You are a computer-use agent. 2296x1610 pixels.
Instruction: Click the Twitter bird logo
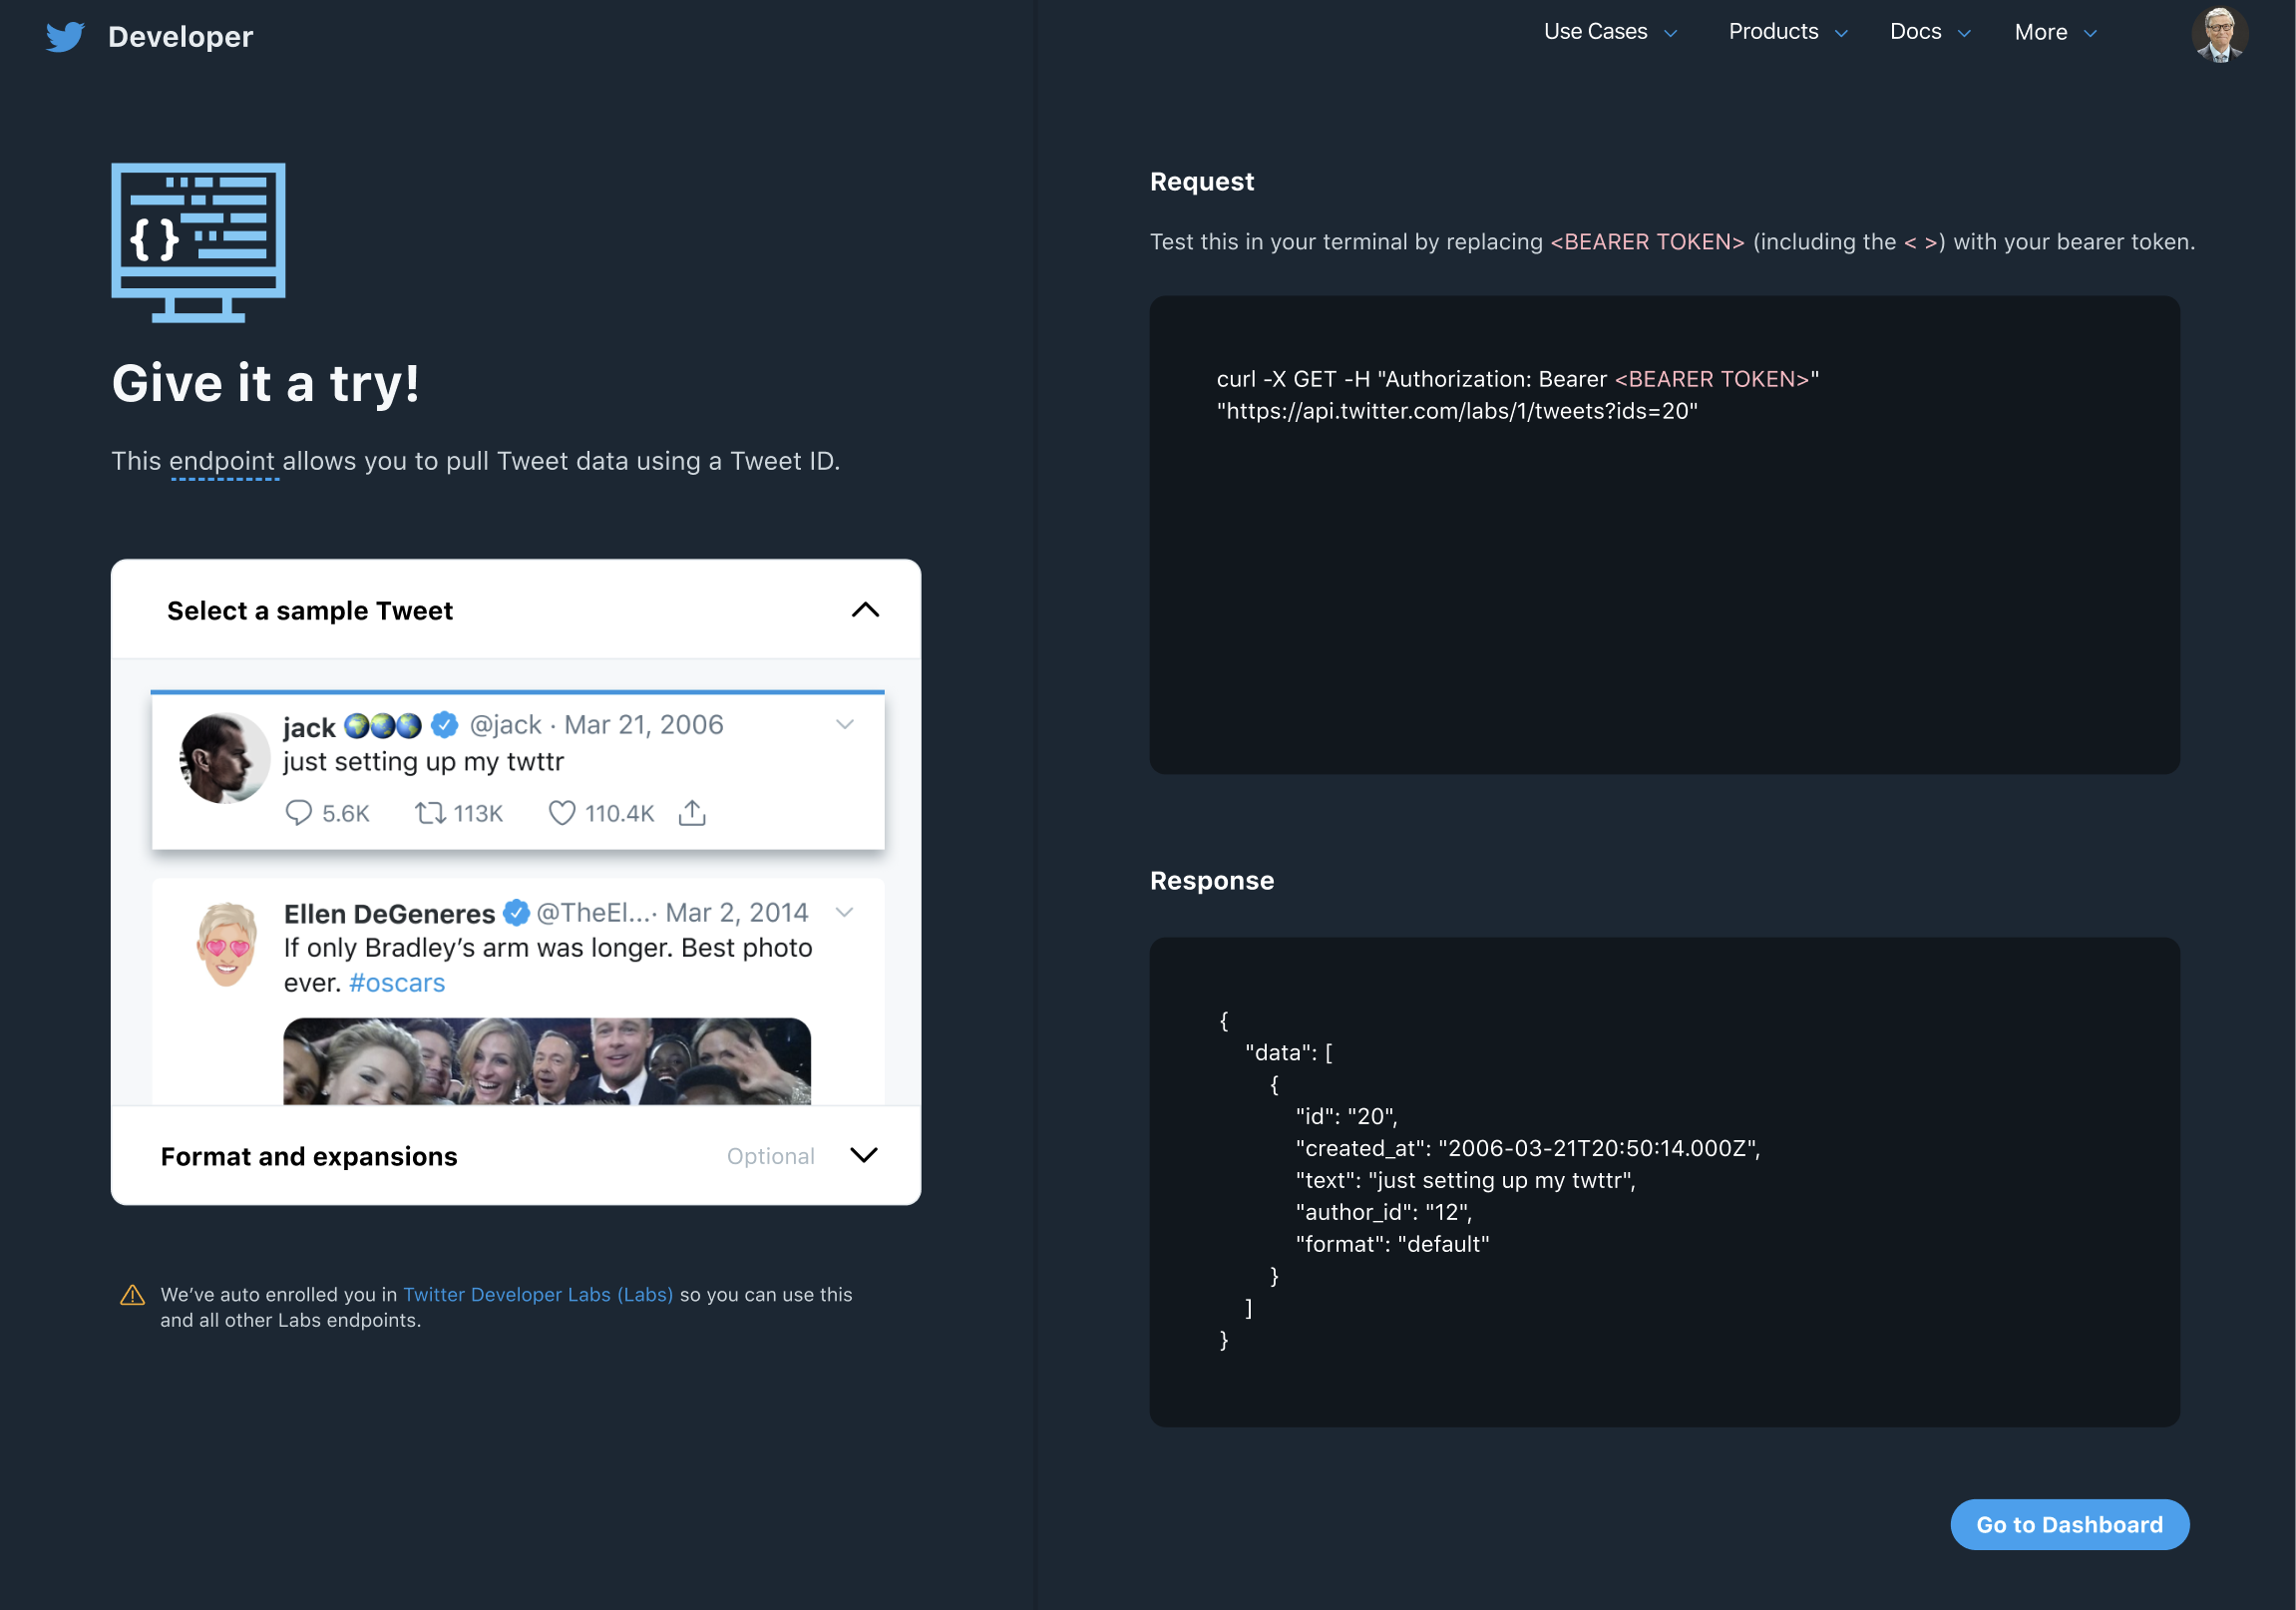click(65, 37)
